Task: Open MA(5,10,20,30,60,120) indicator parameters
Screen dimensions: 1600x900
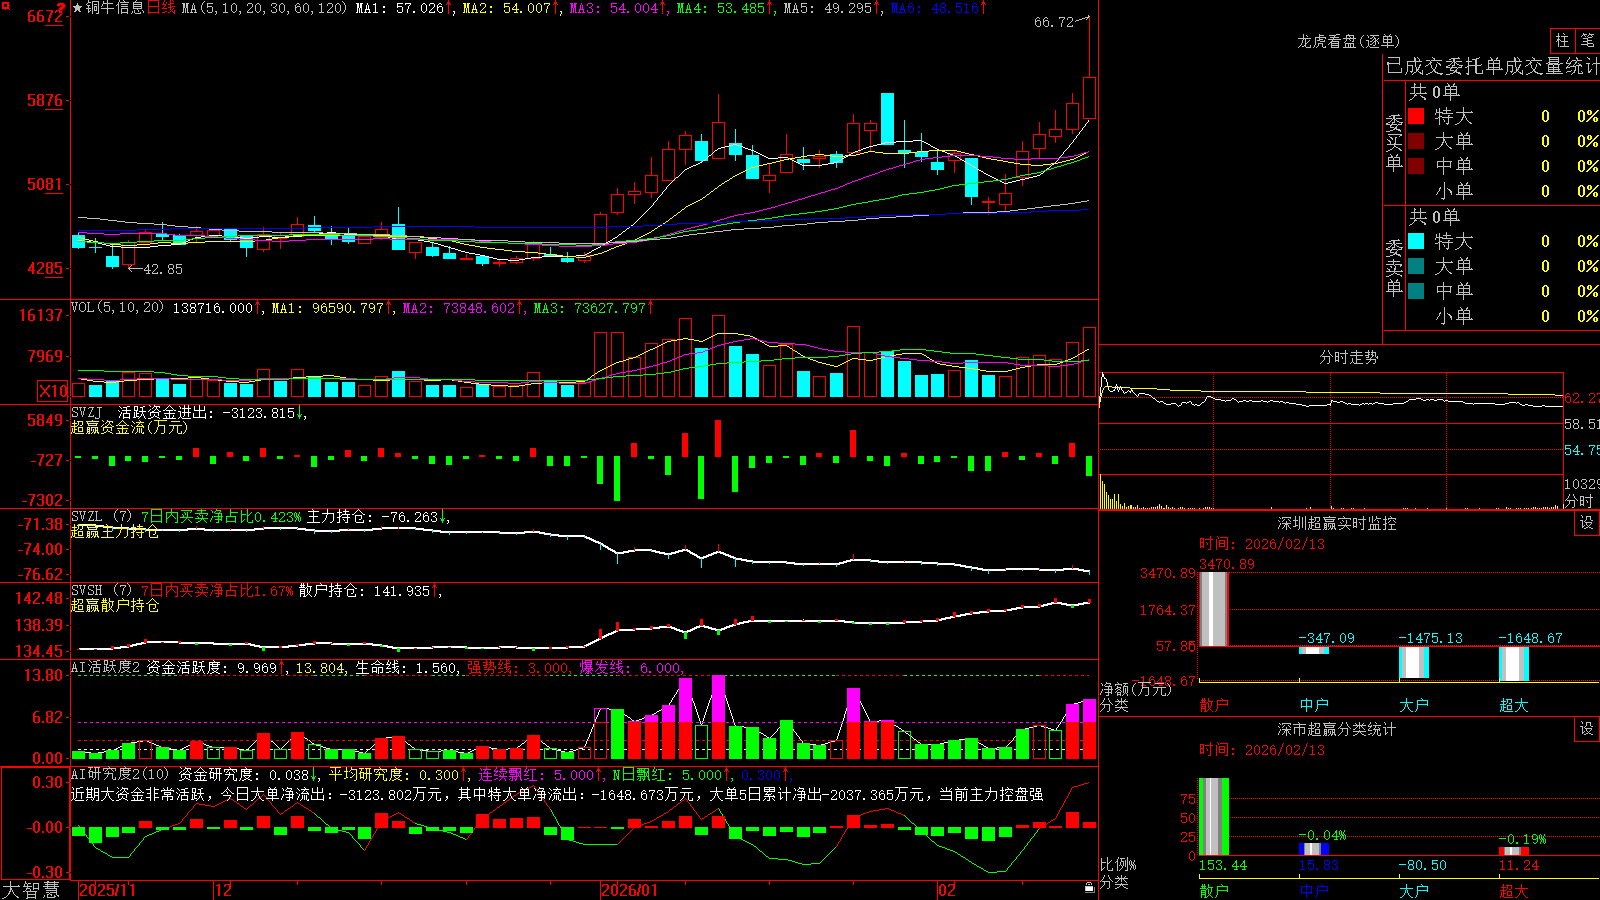Action: pyautogui.click(x=263, y=8)
